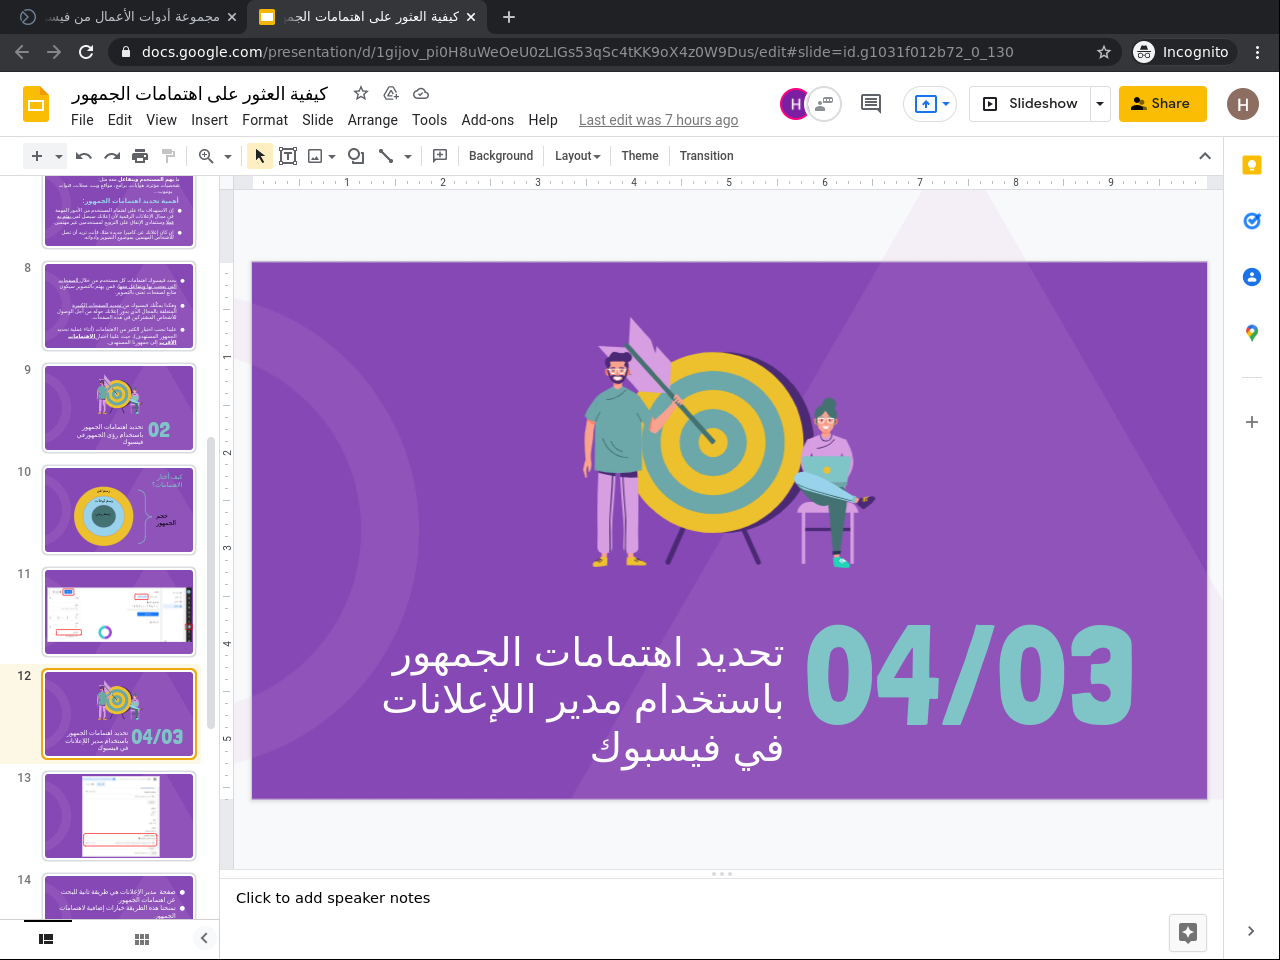Viewport: 1280px width, 960px height.
Task: Open the File menu
Action: pos(82,120)
